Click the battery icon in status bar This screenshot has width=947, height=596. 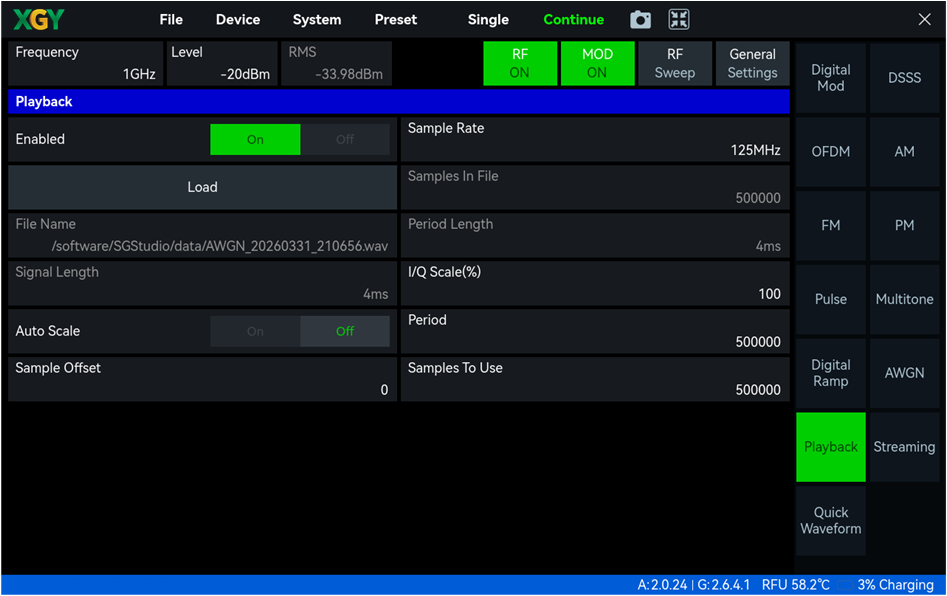(x=845, y=585)
